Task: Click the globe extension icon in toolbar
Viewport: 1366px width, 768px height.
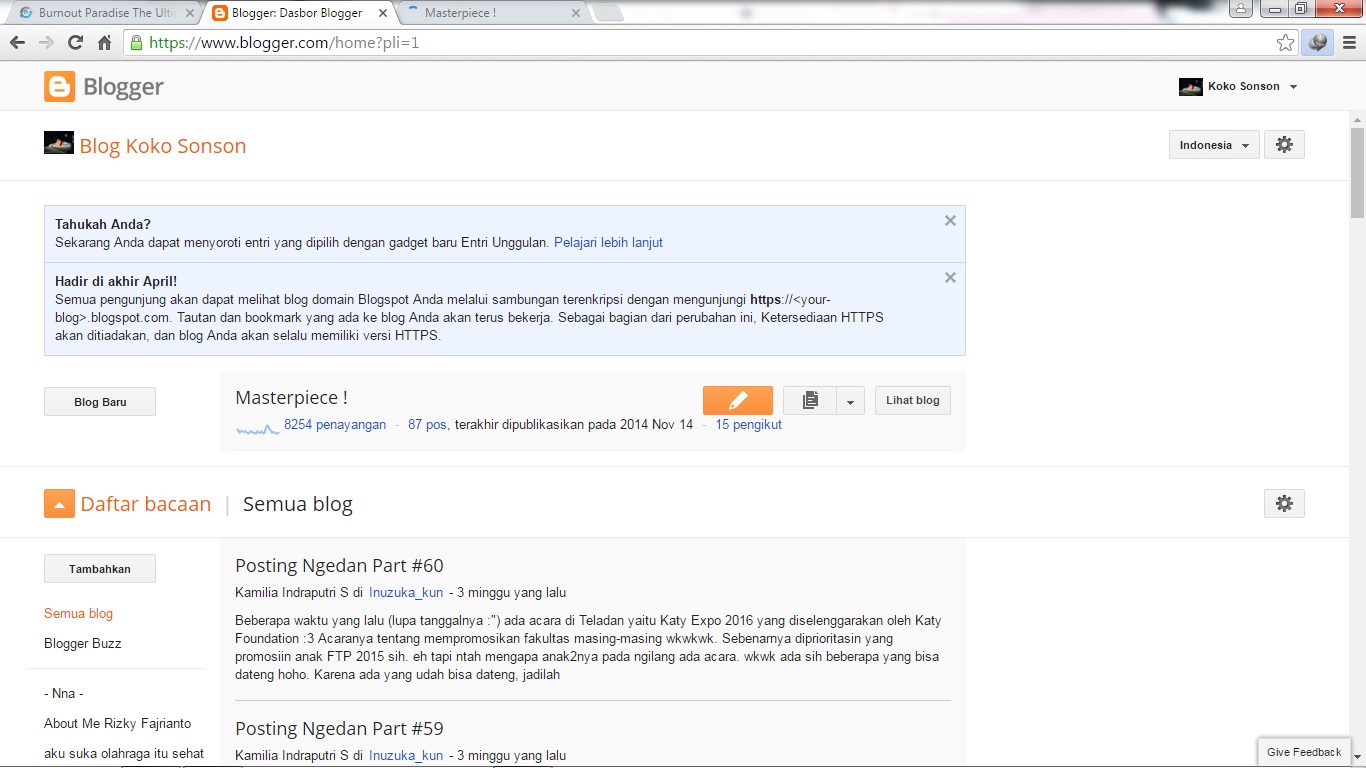Action: click(x=1317, y=43)
